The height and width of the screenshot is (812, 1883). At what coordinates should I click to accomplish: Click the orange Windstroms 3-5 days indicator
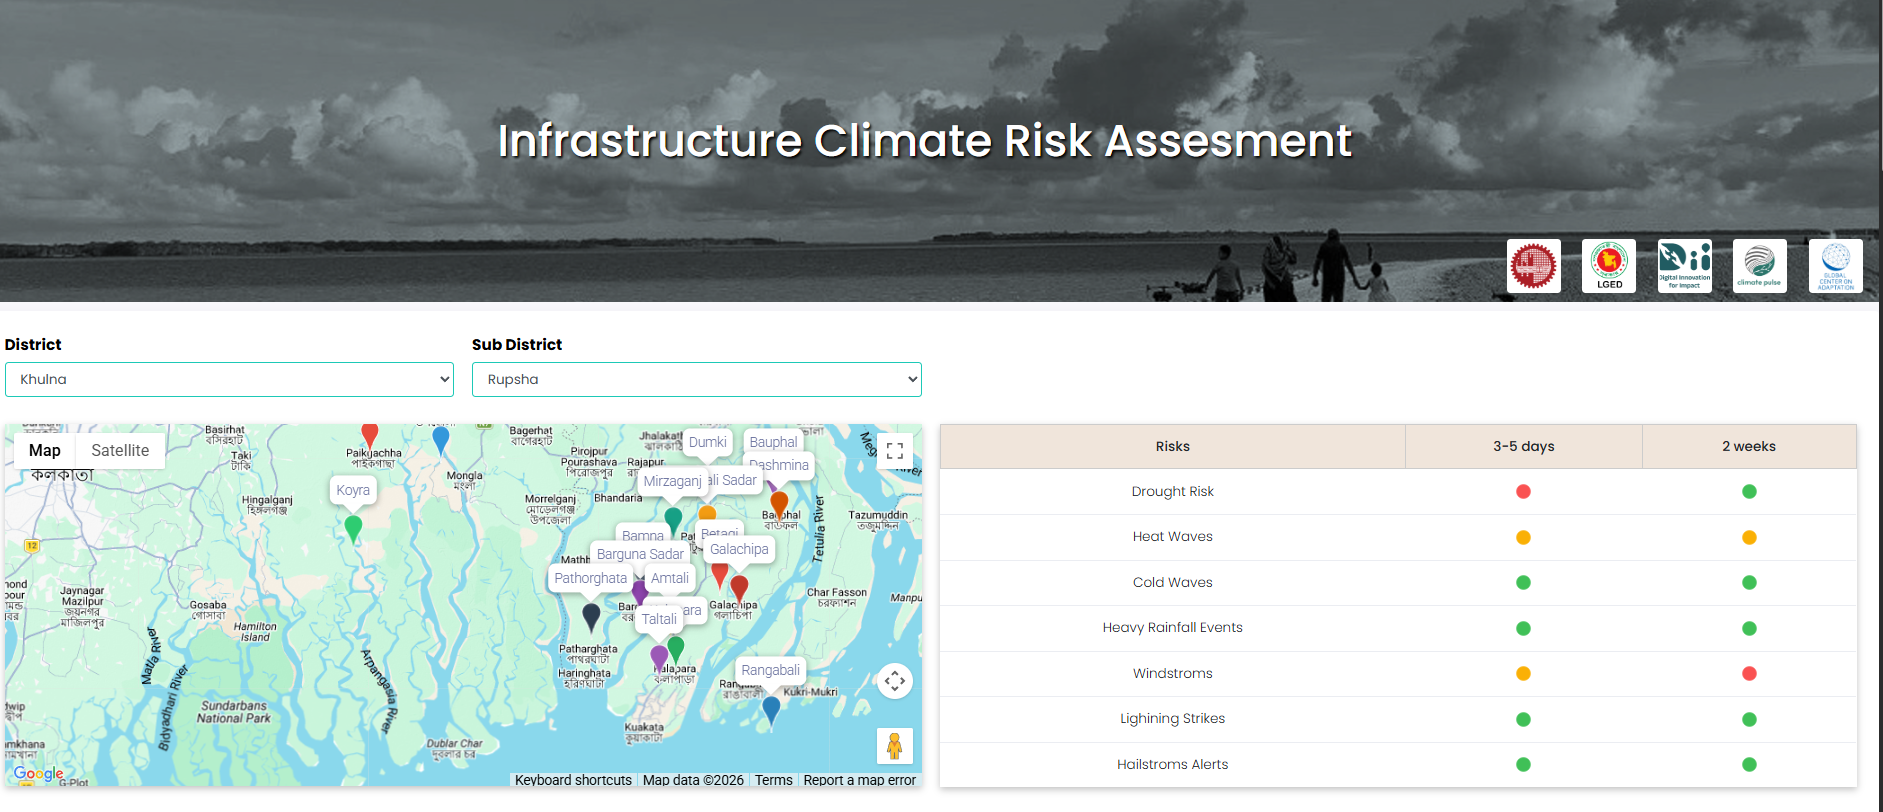click(1523, 673)
